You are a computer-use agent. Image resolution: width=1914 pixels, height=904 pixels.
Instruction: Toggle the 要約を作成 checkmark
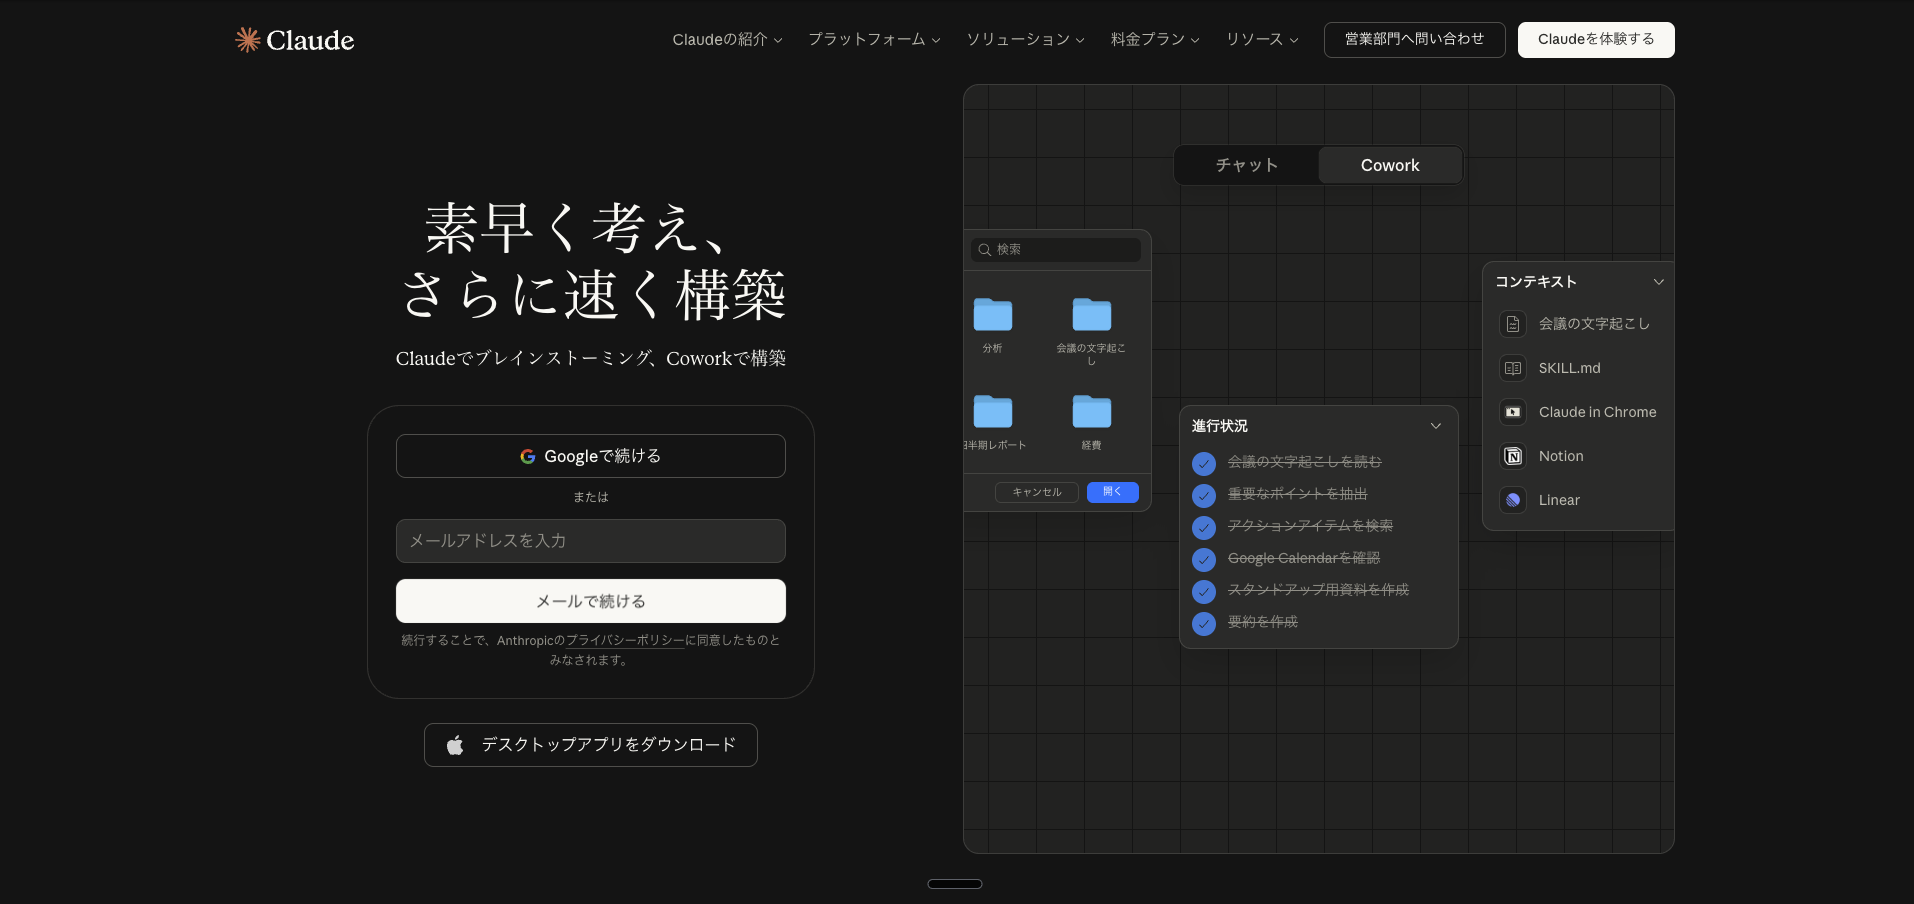(1204, 623)
